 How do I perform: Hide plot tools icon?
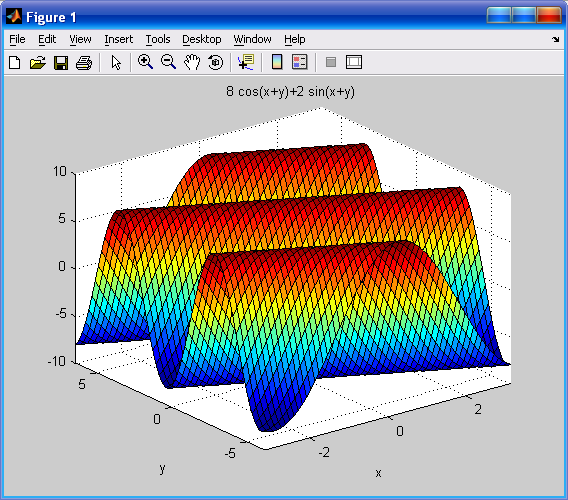point(331,62)
